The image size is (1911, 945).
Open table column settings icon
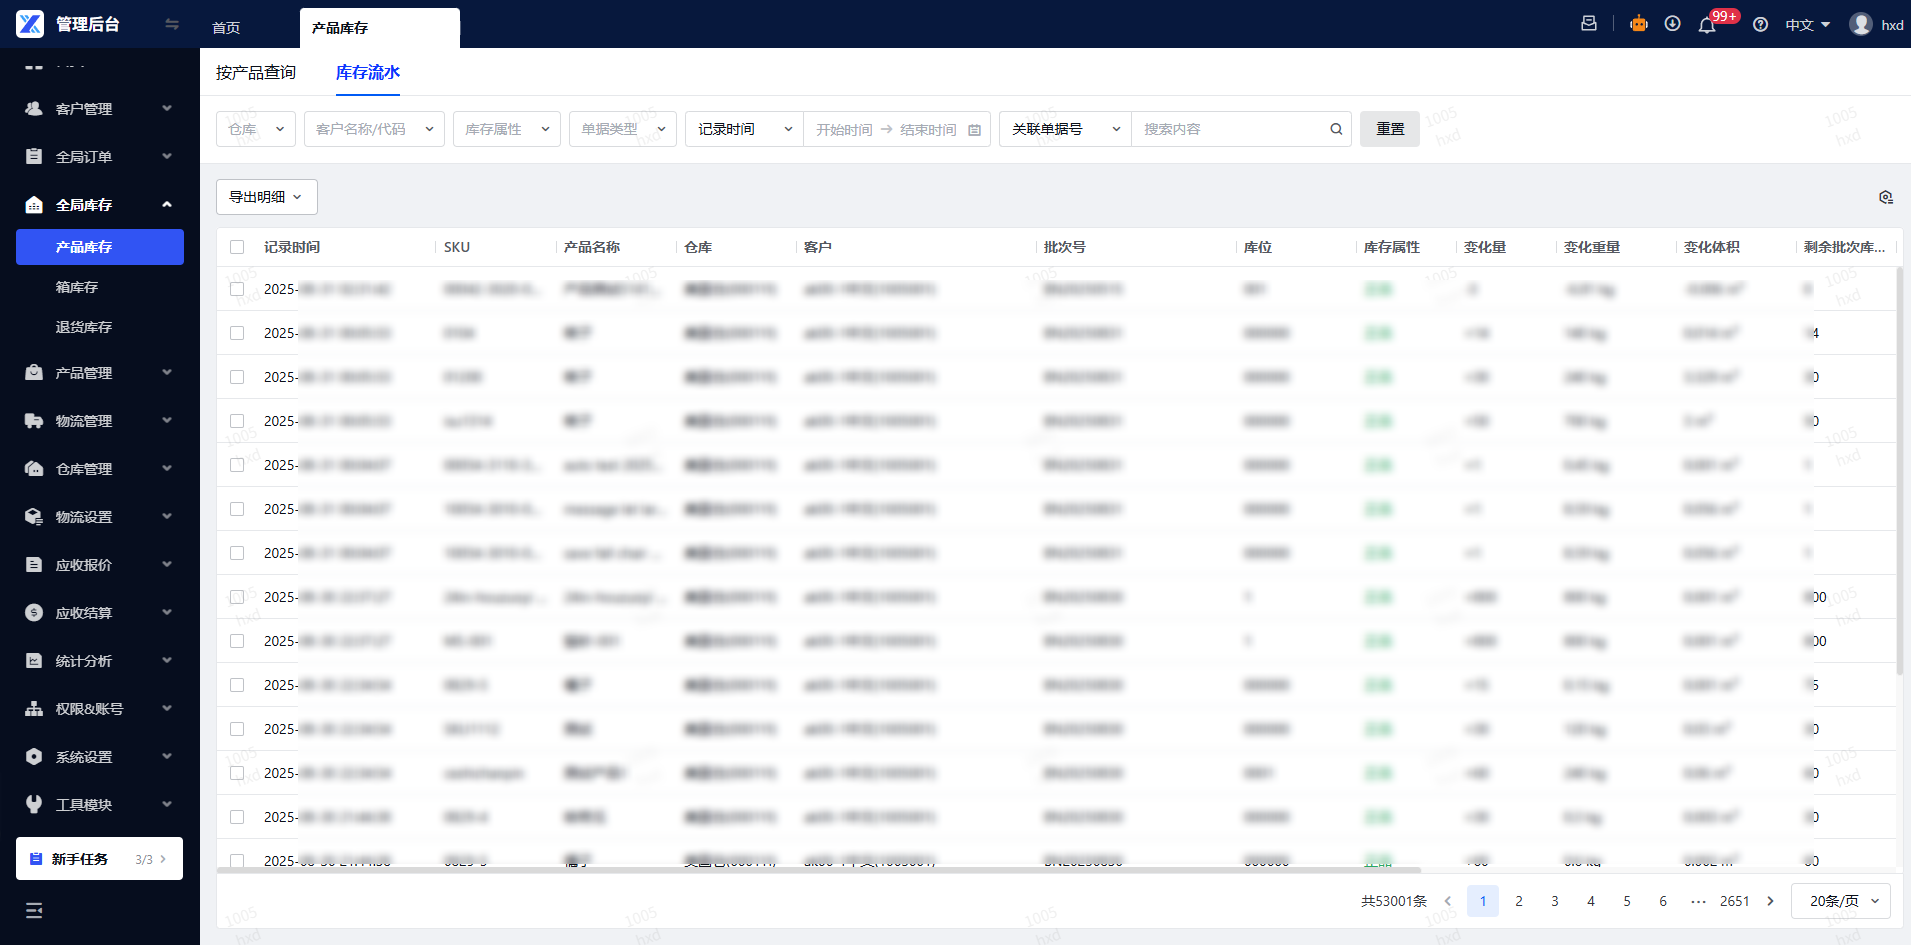point(1886,197)
